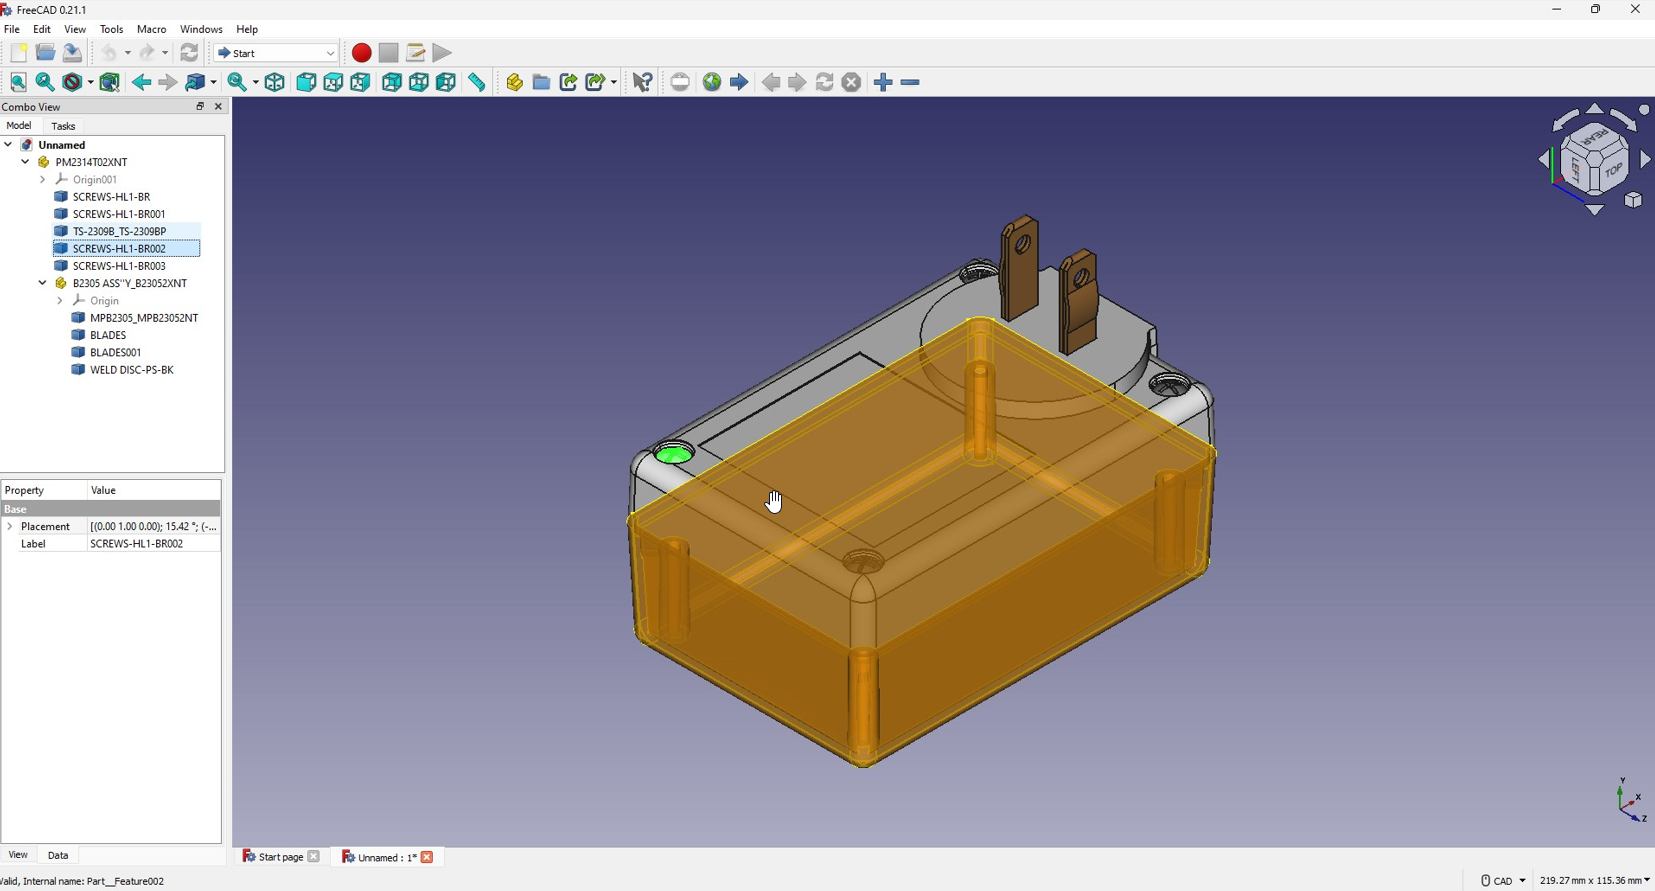Expand the Placement property row
The height and width of the screenshot is (891, 1655).
pyautogui.click(x=10, y=526)
